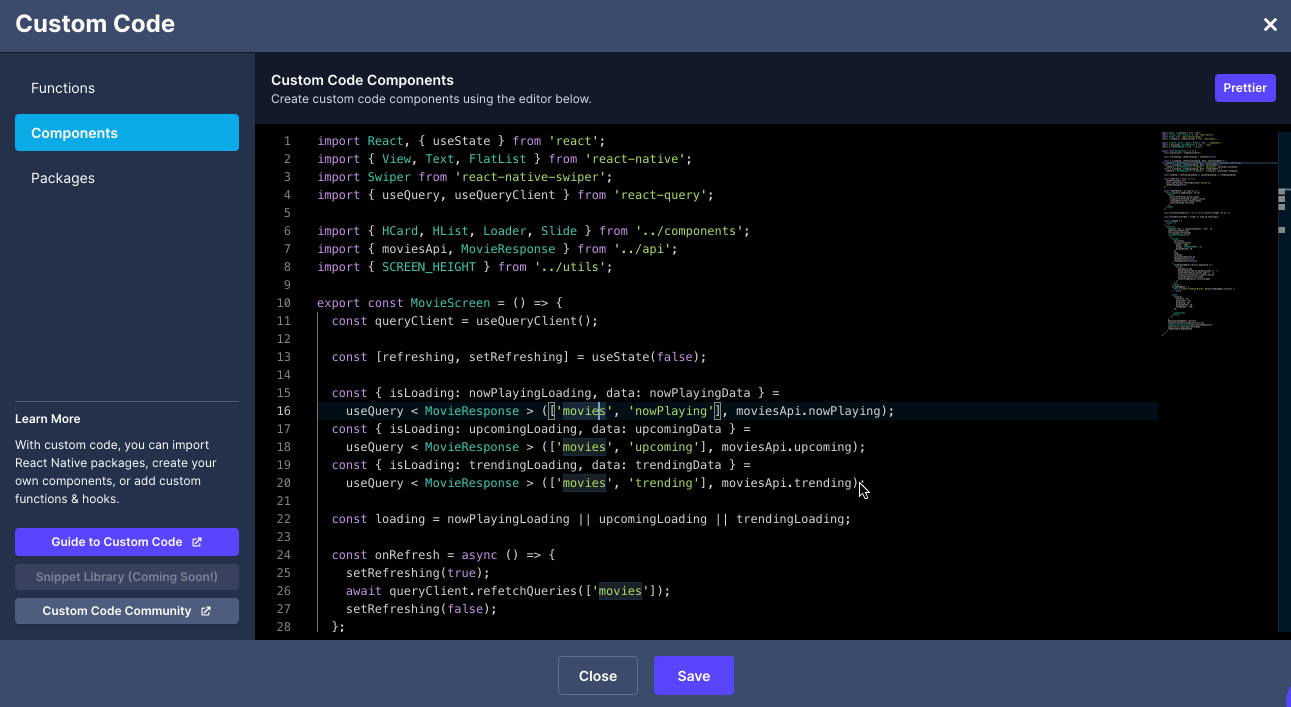Click 'HCard, HList, Loader, Slide' import line
Screen dimensions: 1291x707
[x=533, y=231]
